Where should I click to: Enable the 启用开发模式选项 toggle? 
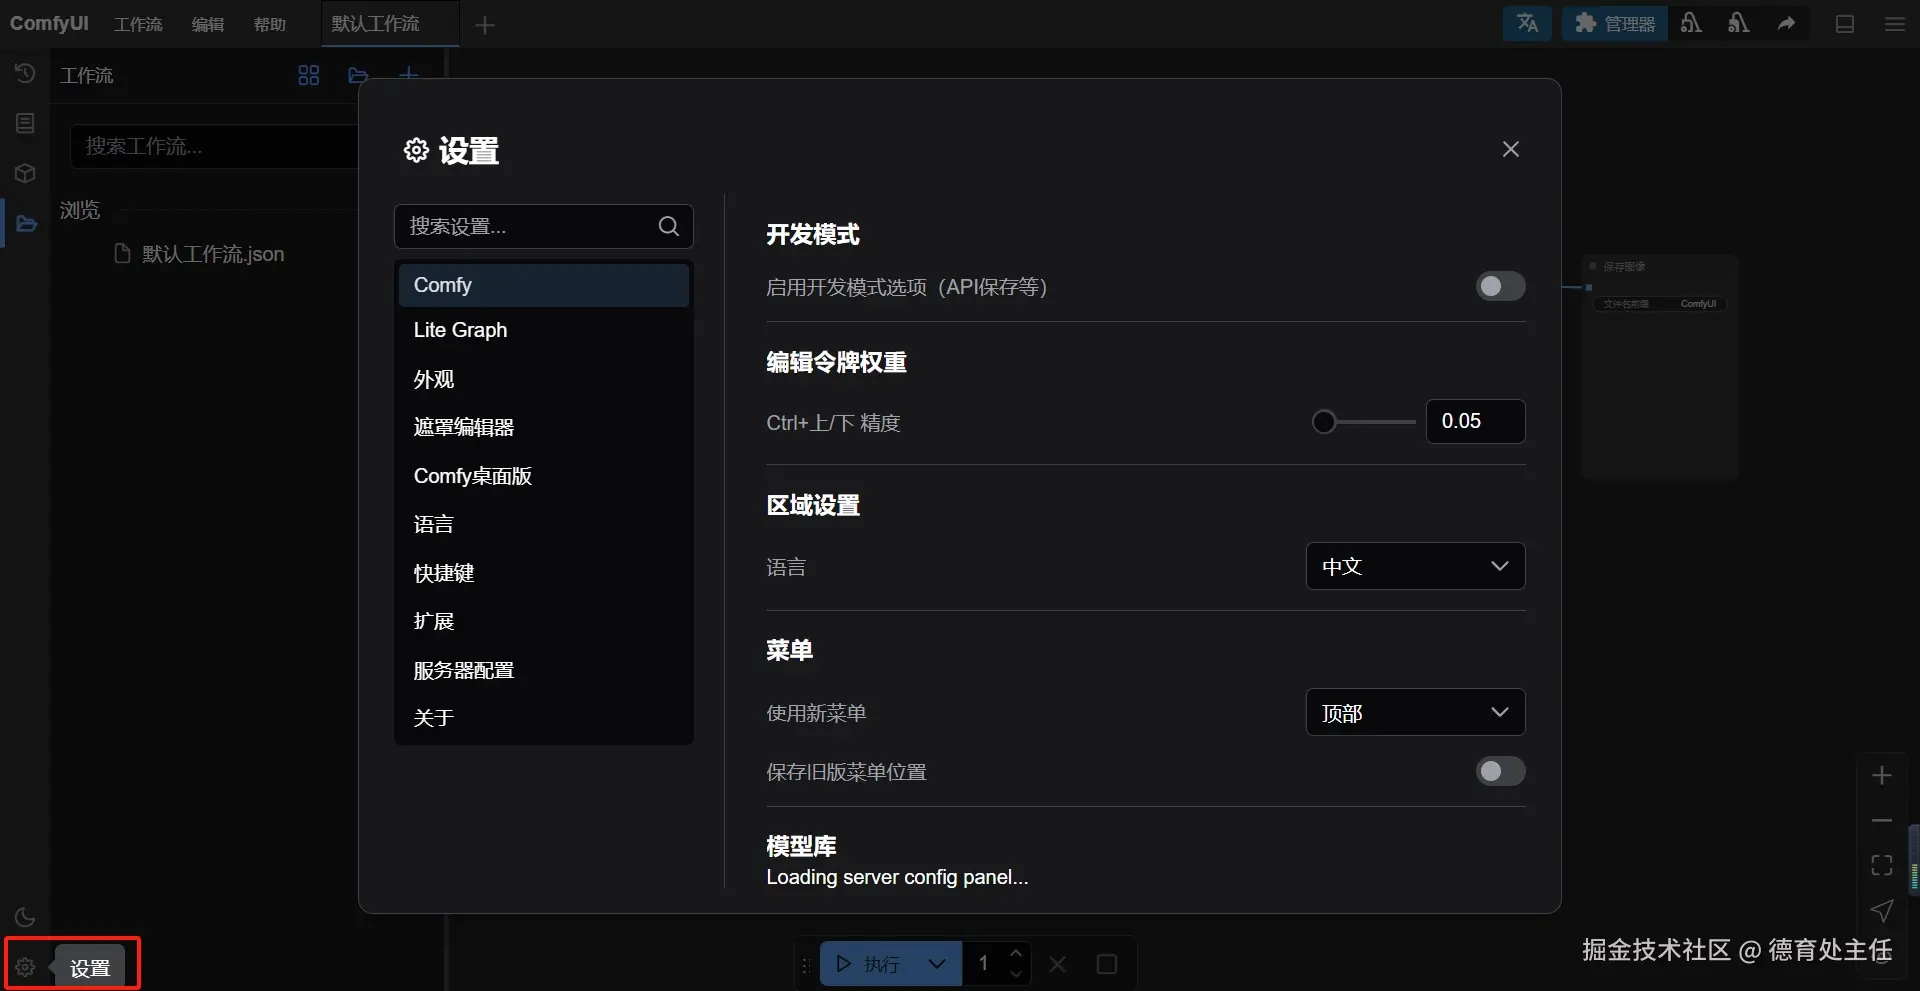(1501, 287)
